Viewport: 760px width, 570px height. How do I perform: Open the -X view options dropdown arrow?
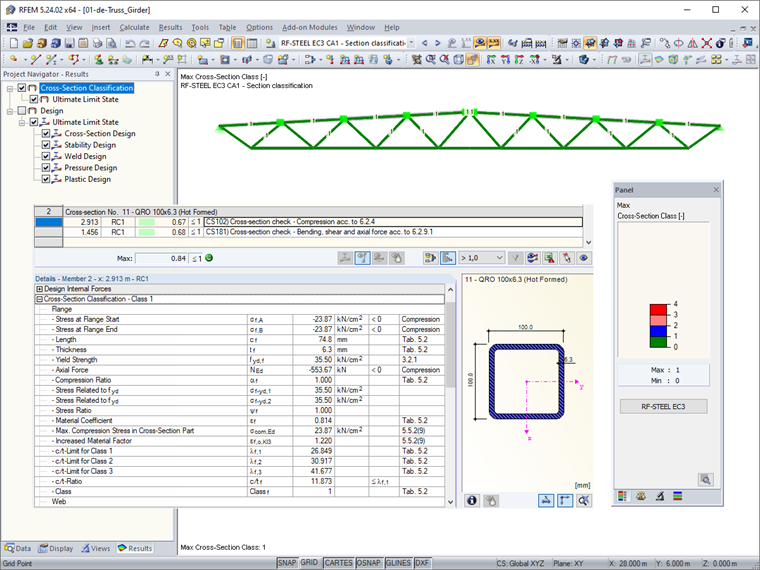click(x=545, y=60)
